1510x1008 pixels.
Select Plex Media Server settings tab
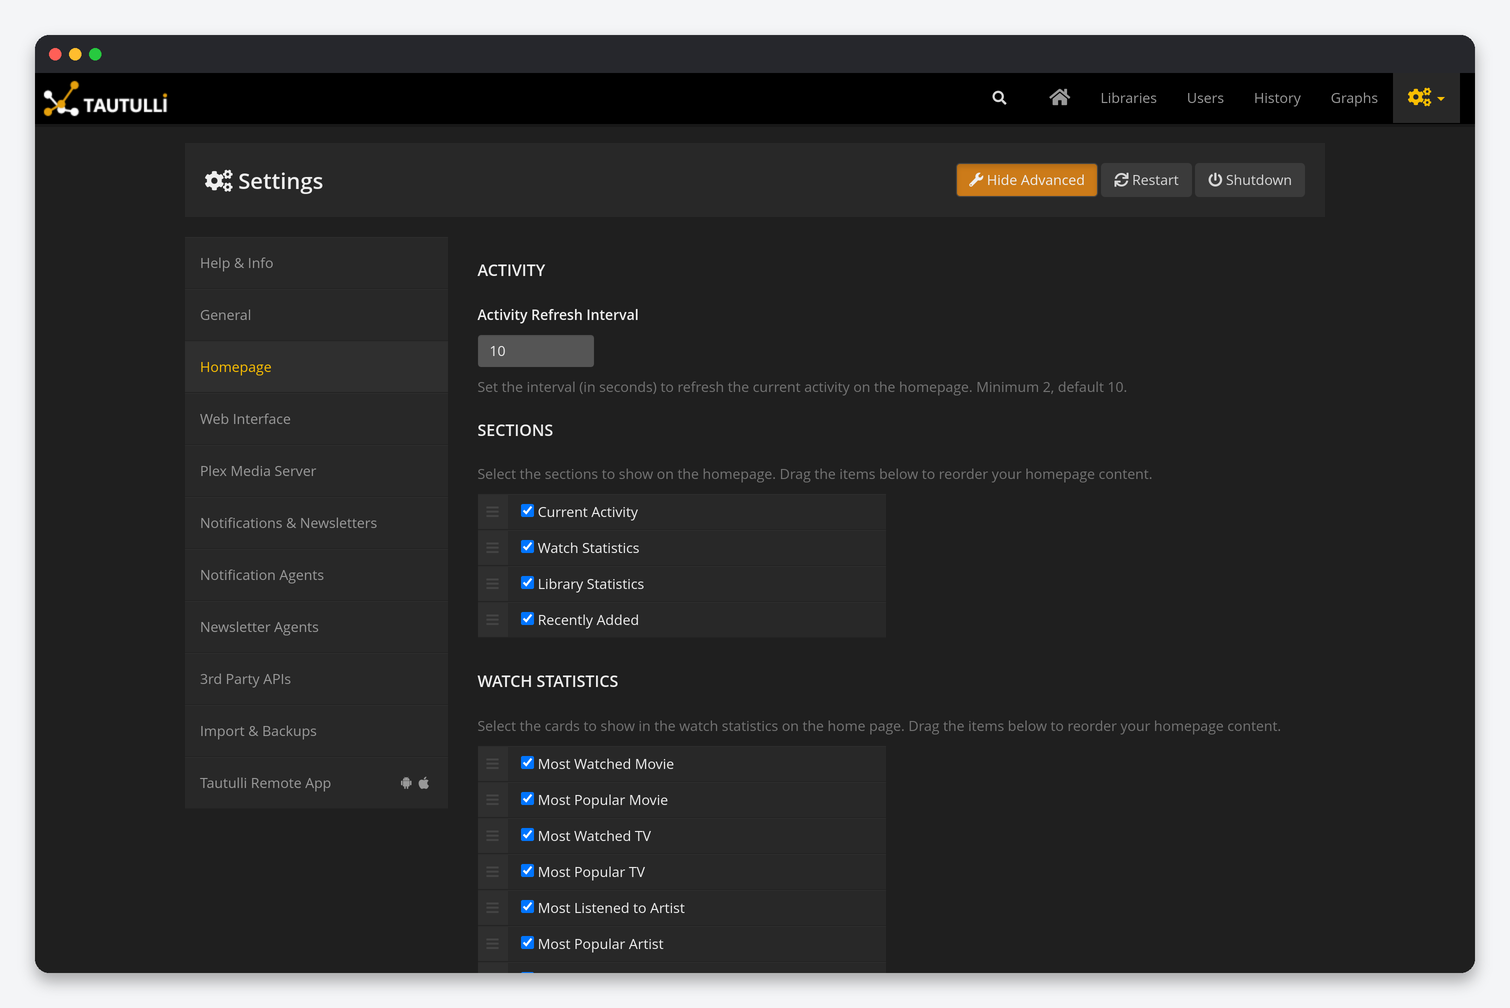316,471
